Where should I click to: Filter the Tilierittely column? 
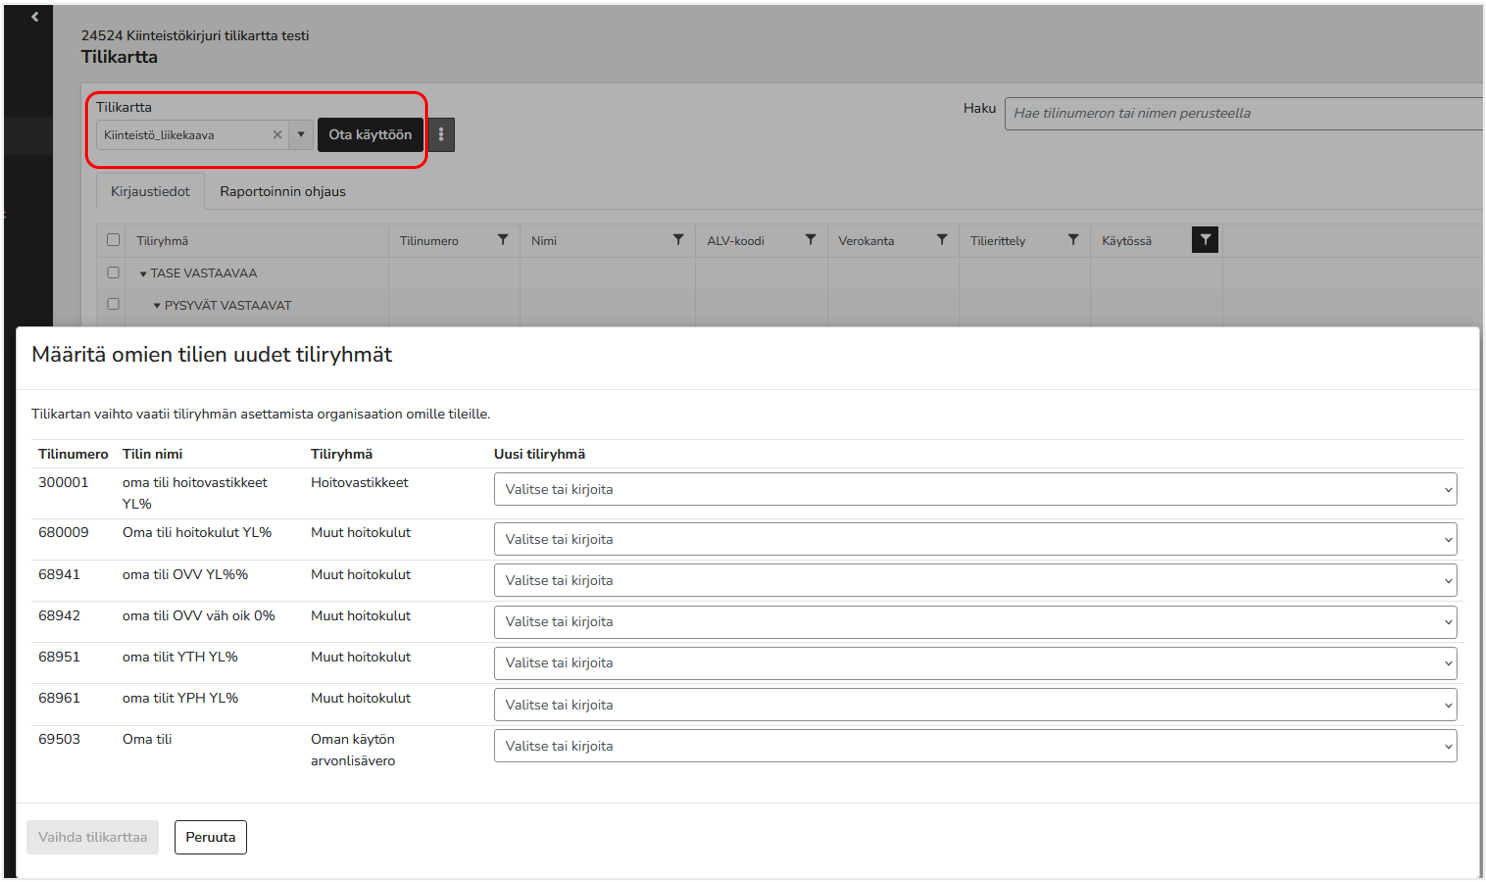click(x=1073, y=240)
